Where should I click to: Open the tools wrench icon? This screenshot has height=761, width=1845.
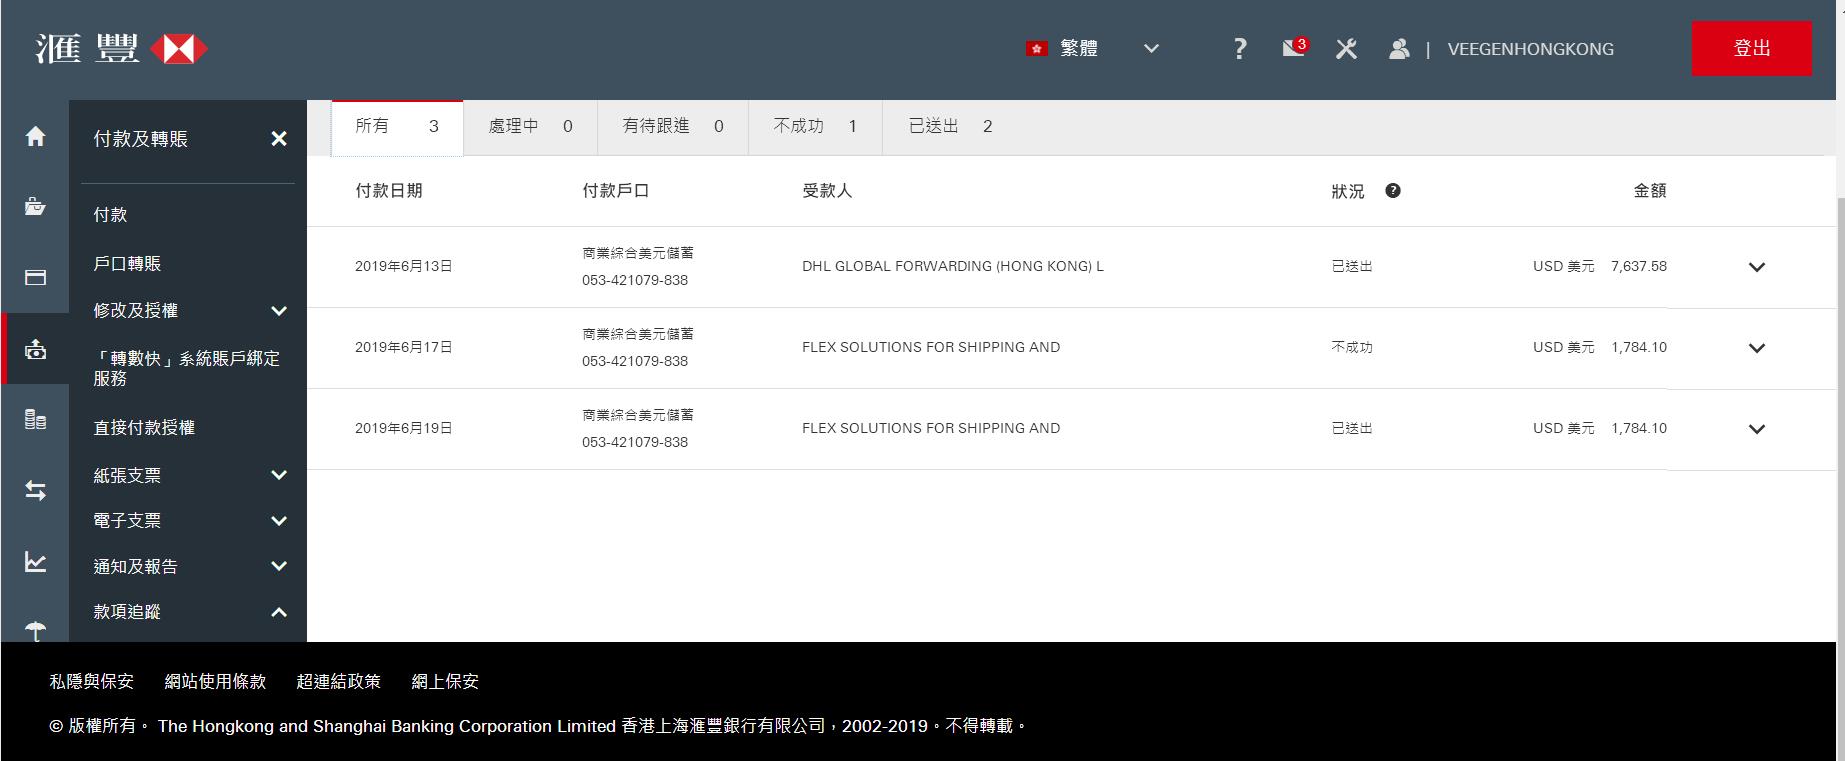pyautogui.click(x=1346, y=48)
